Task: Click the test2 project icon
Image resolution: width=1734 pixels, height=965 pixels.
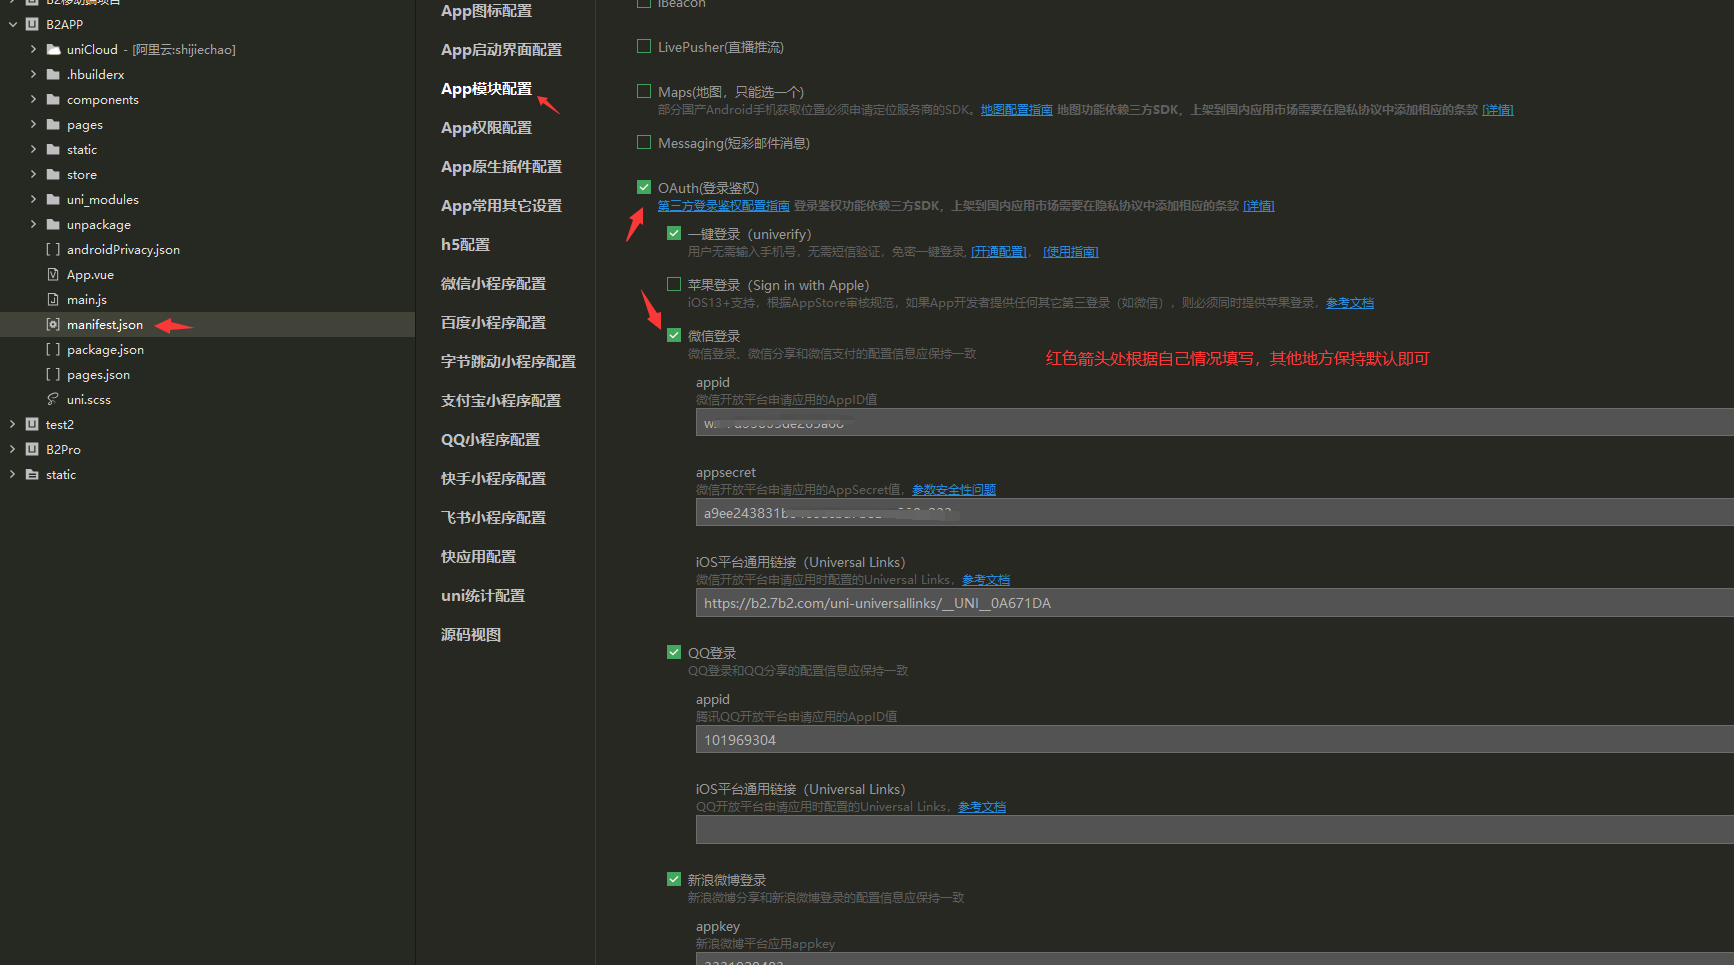Action: click(32, 425)
